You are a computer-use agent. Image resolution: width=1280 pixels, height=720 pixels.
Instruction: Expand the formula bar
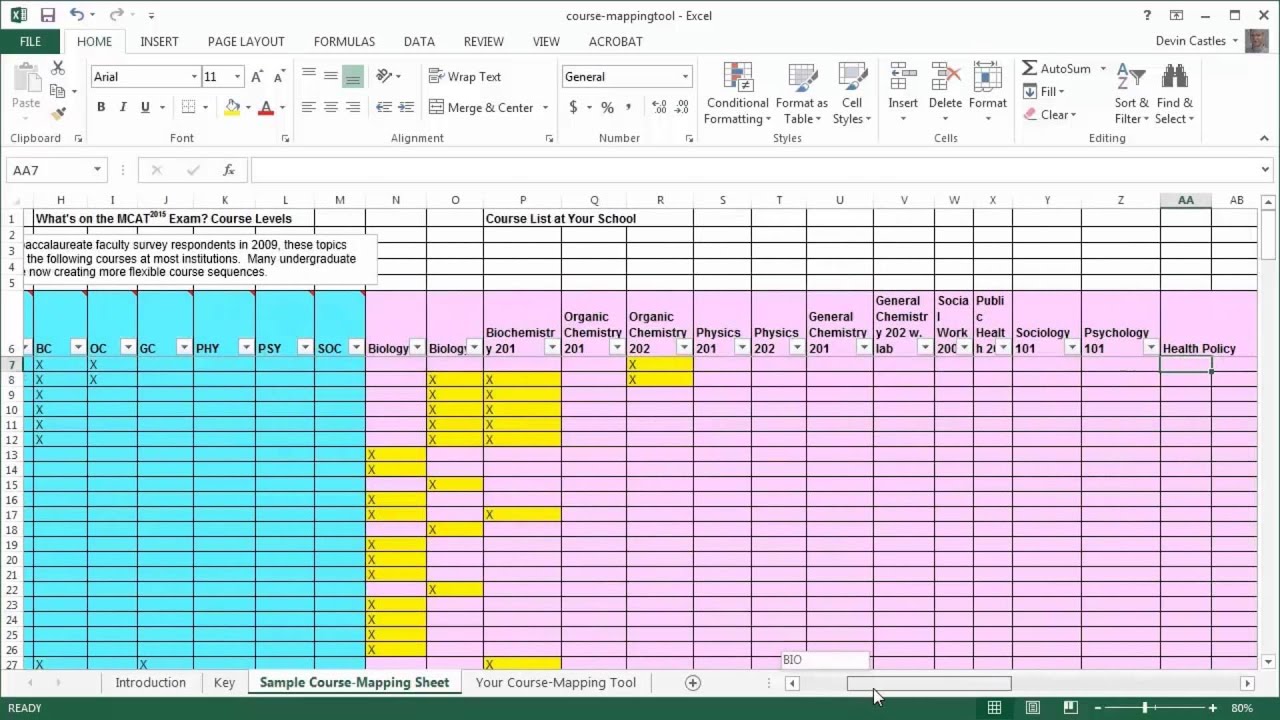tap(1266, 170)
